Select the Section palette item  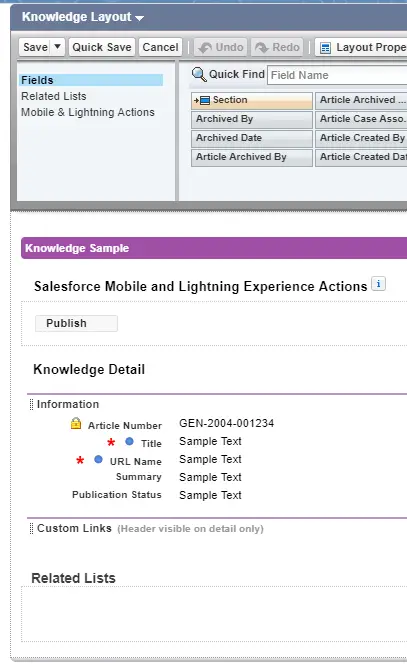[x=252, y=100]
